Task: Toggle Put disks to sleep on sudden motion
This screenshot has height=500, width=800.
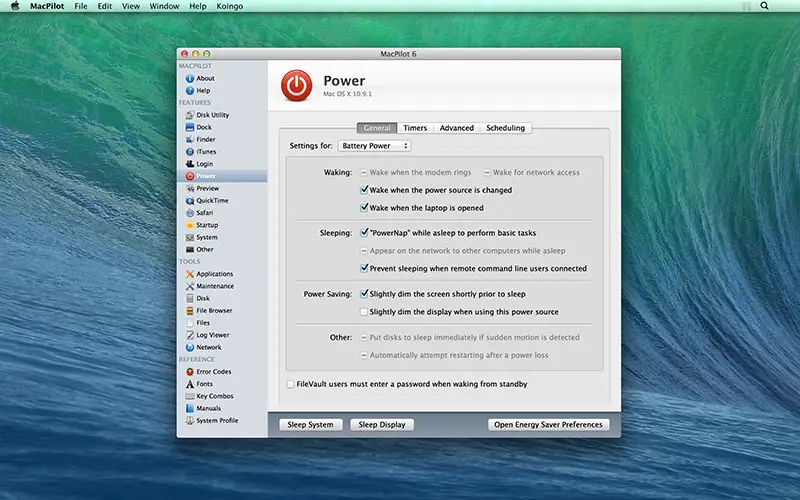Action: point(364,337)
